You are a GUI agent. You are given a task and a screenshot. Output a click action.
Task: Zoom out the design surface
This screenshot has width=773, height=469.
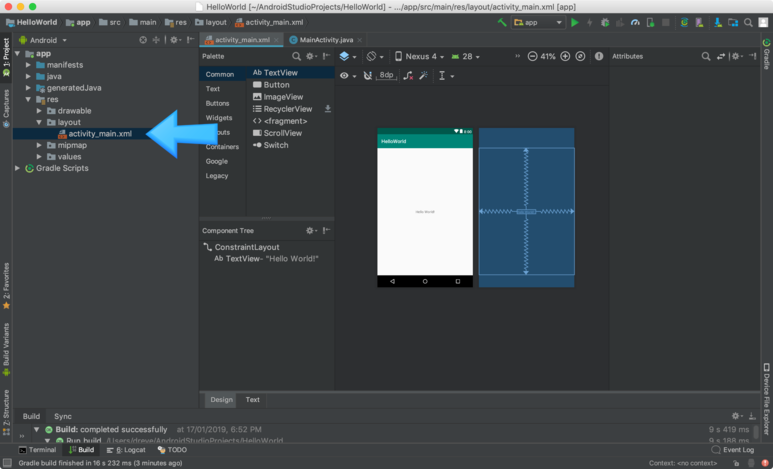pyautogui.click(x=532, y=56)
